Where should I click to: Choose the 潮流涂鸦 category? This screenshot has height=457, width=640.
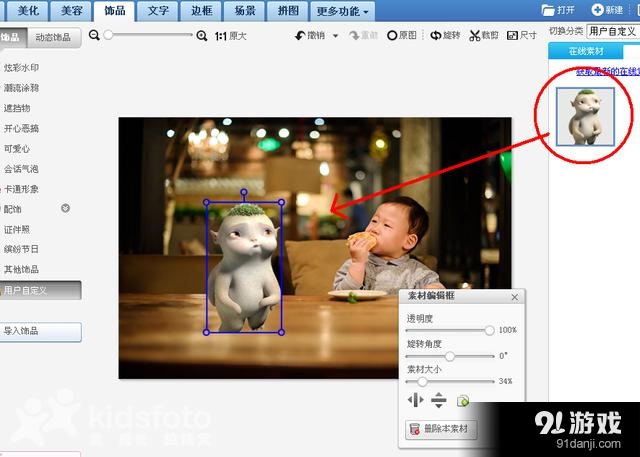pos(21,88)
